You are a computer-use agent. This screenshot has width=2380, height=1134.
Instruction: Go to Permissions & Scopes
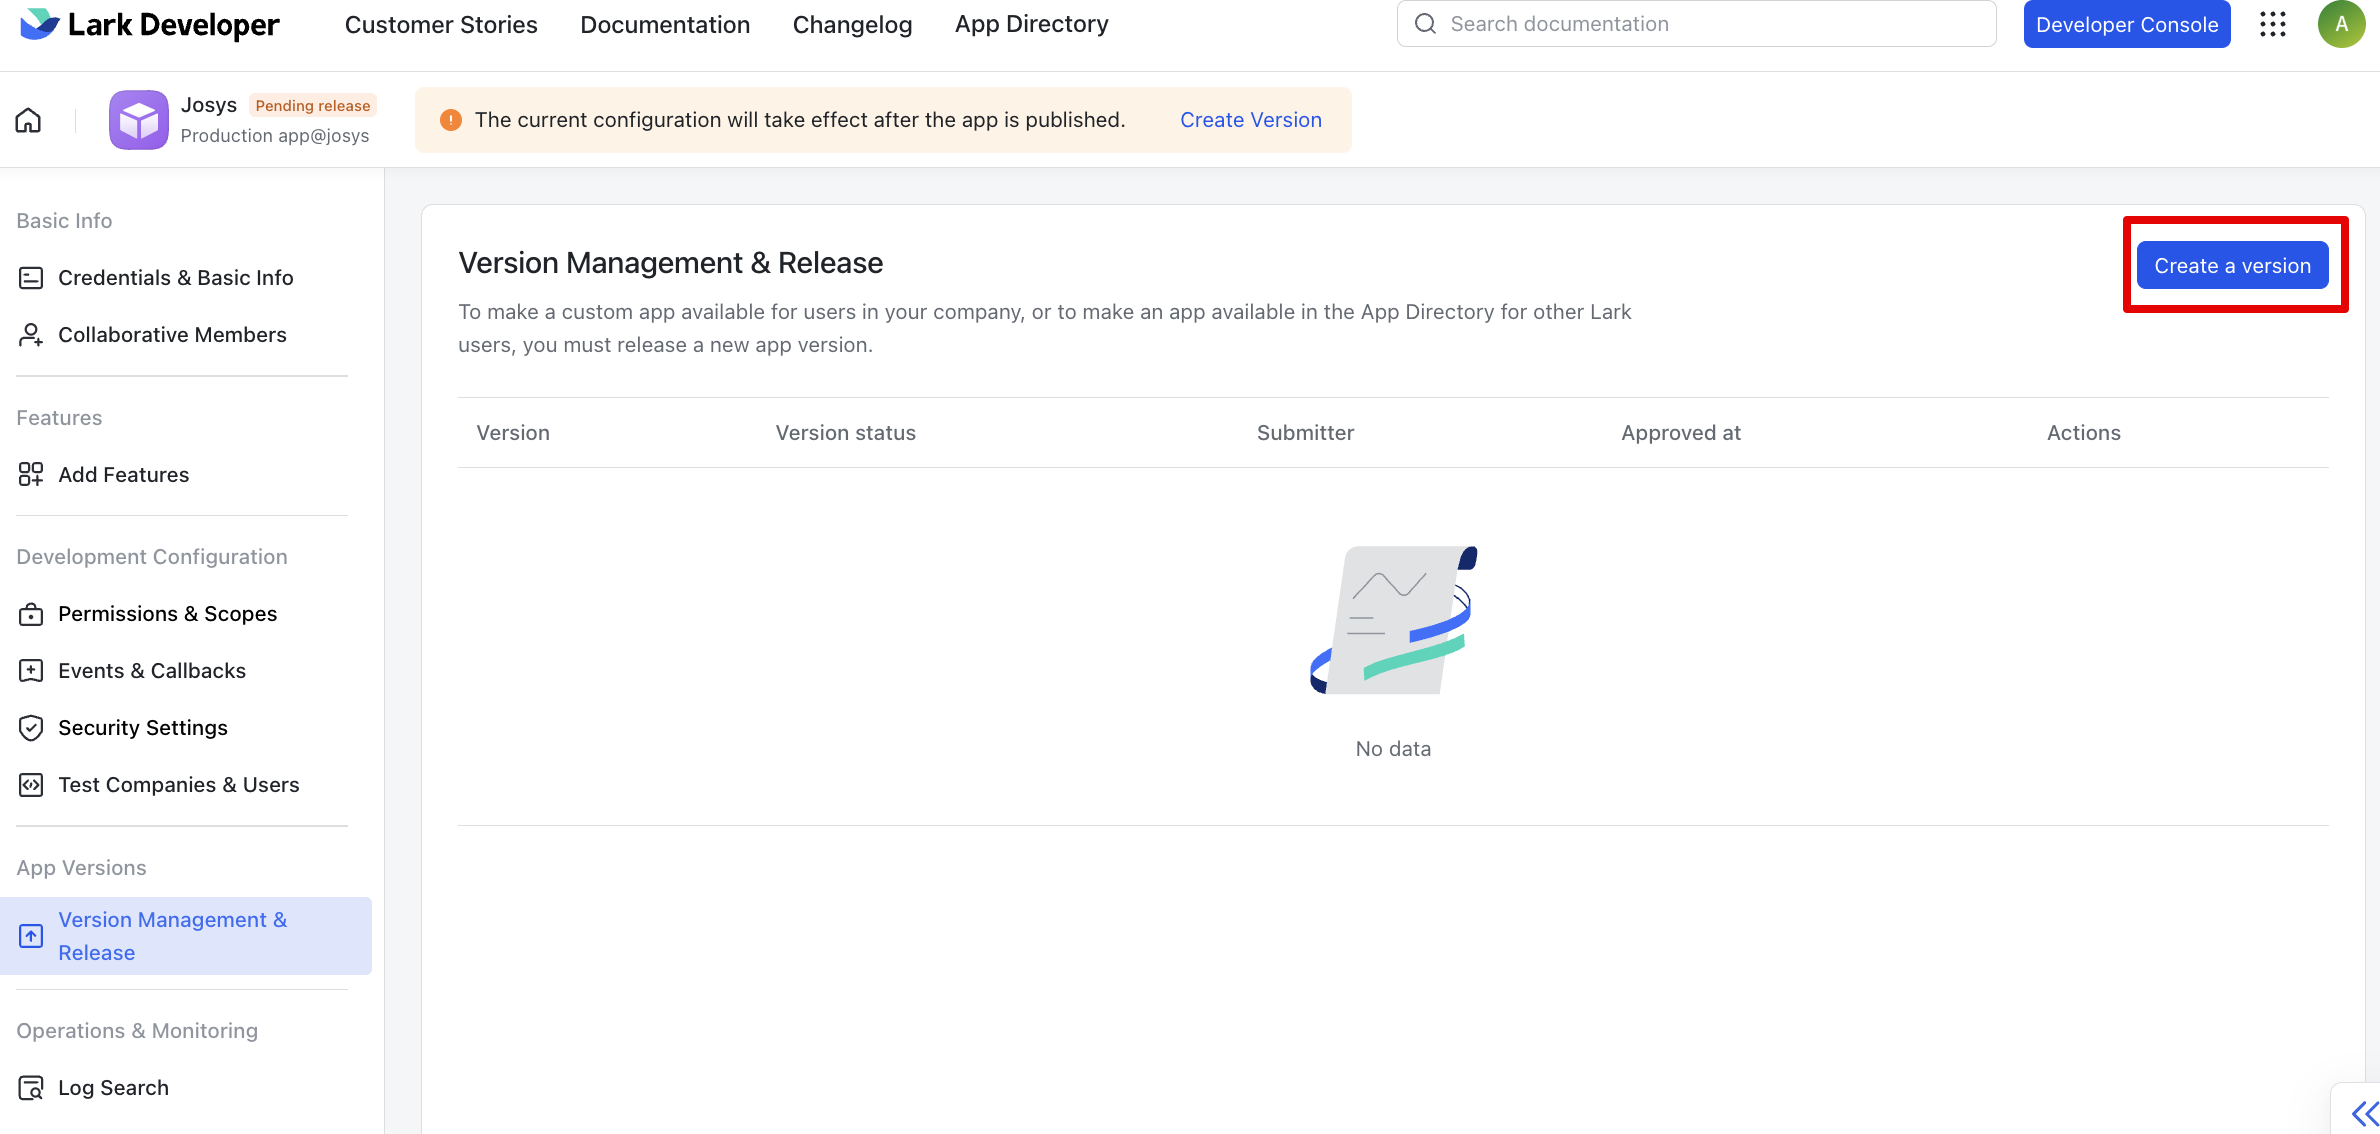[167, 614]
